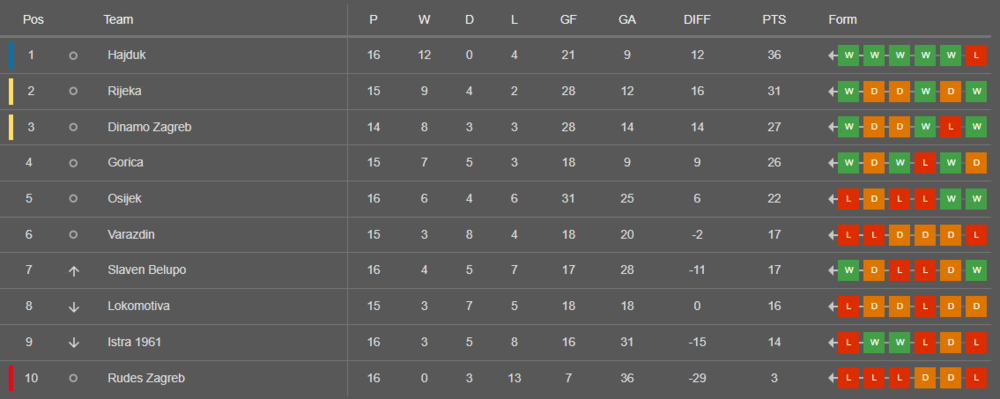The image size is (1000, 399).
Task: Click the down-arrow icon beside Lokomotiva
Action: 73,307
